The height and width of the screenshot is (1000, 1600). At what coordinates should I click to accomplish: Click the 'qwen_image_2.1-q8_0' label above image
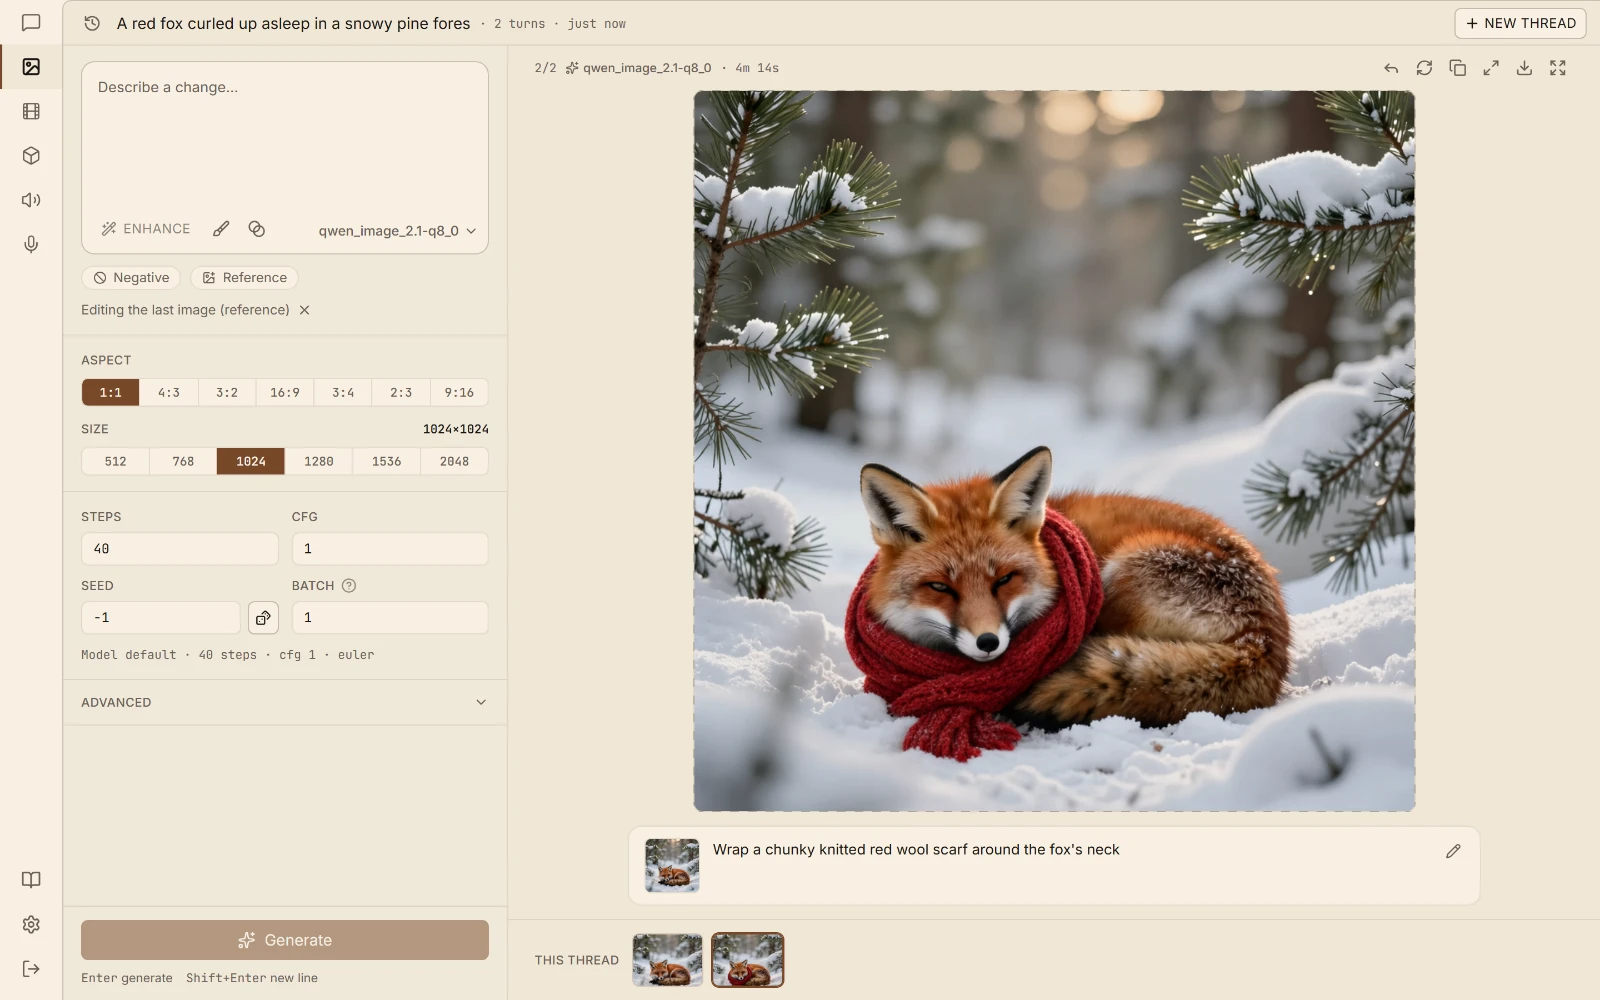(647, 68)
